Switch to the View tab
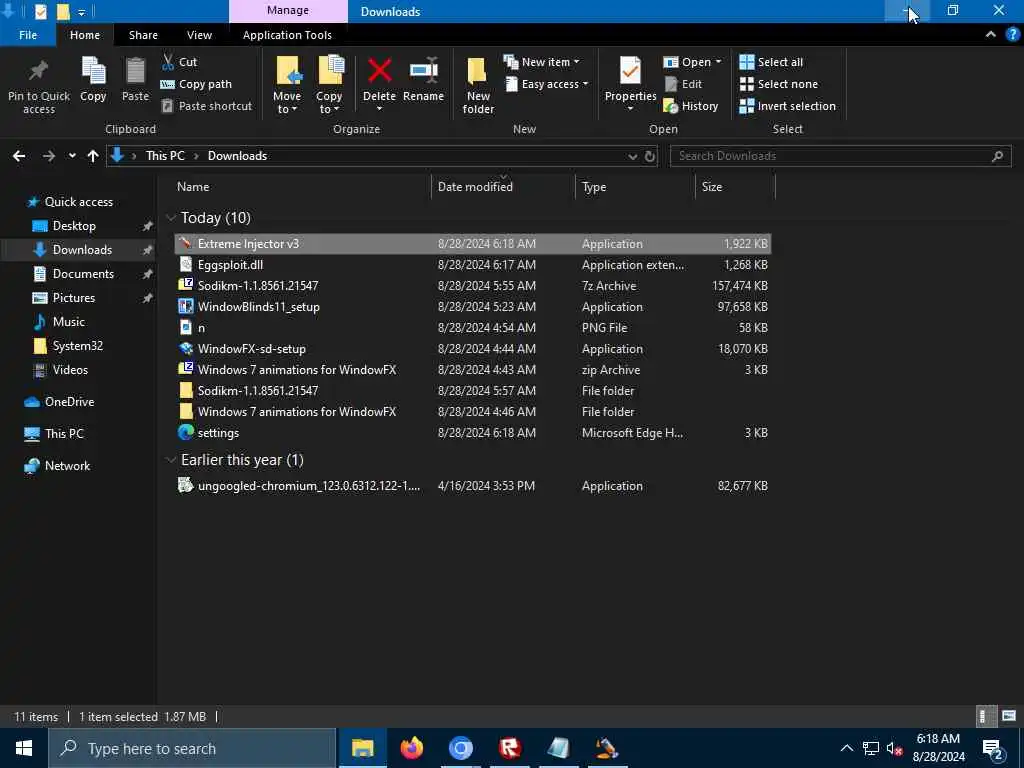Screen dimensions: 1024x768 point(199,35)
